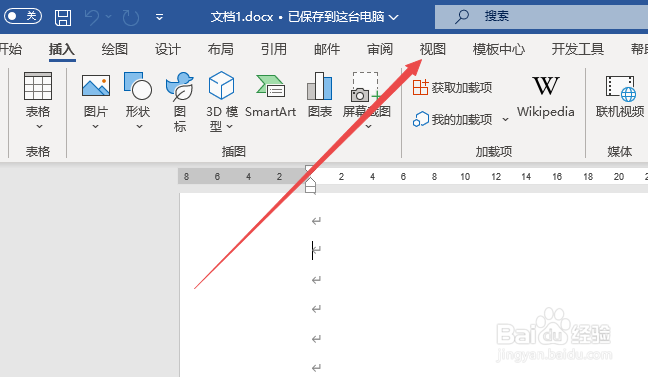
Task: Click 我的加载项 my add-ins button
Action: 453,119
